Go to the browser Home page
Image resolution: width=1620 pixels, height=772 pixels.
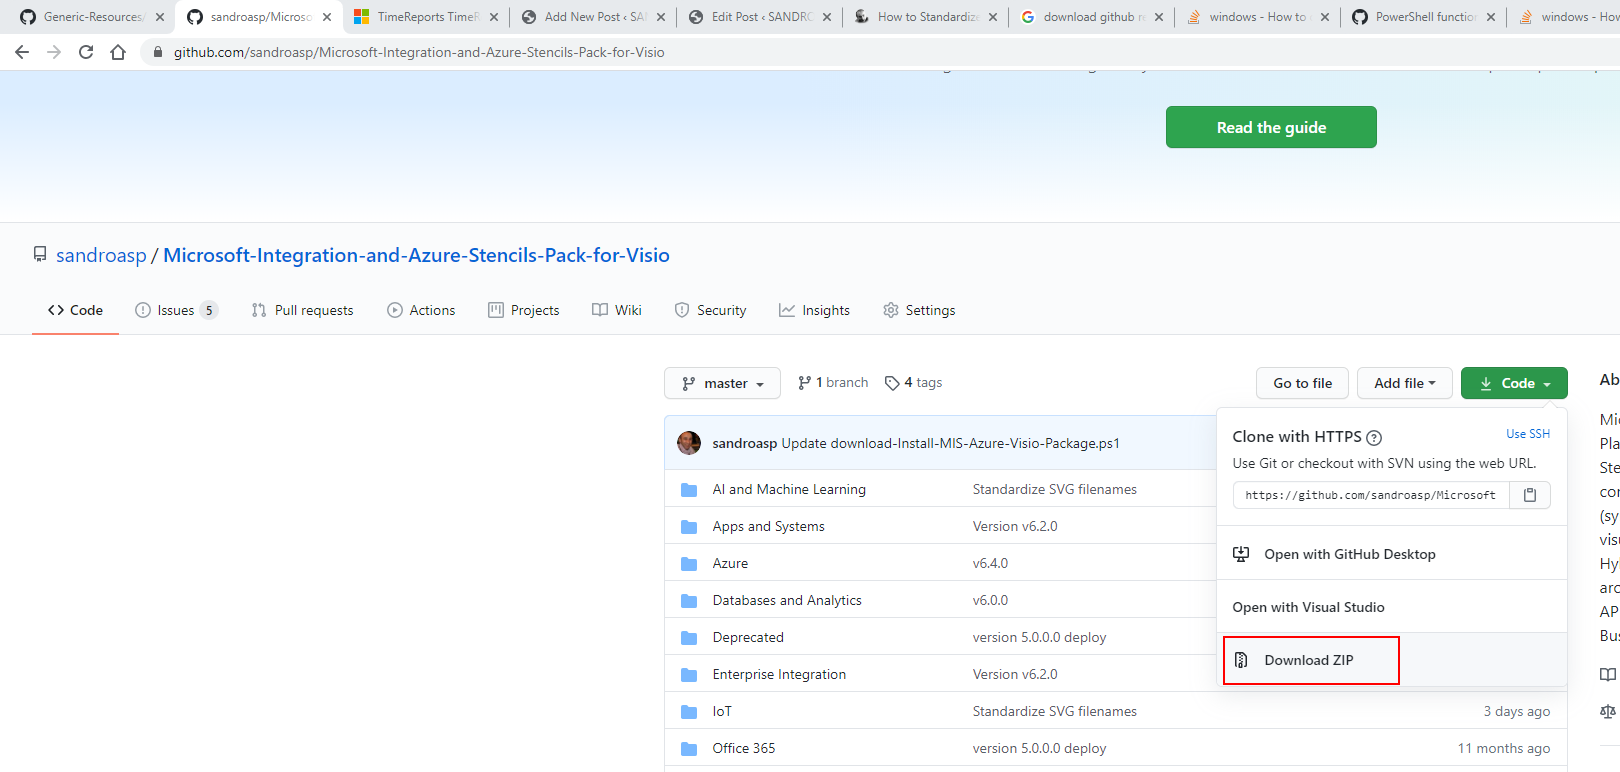coord(118,52)
